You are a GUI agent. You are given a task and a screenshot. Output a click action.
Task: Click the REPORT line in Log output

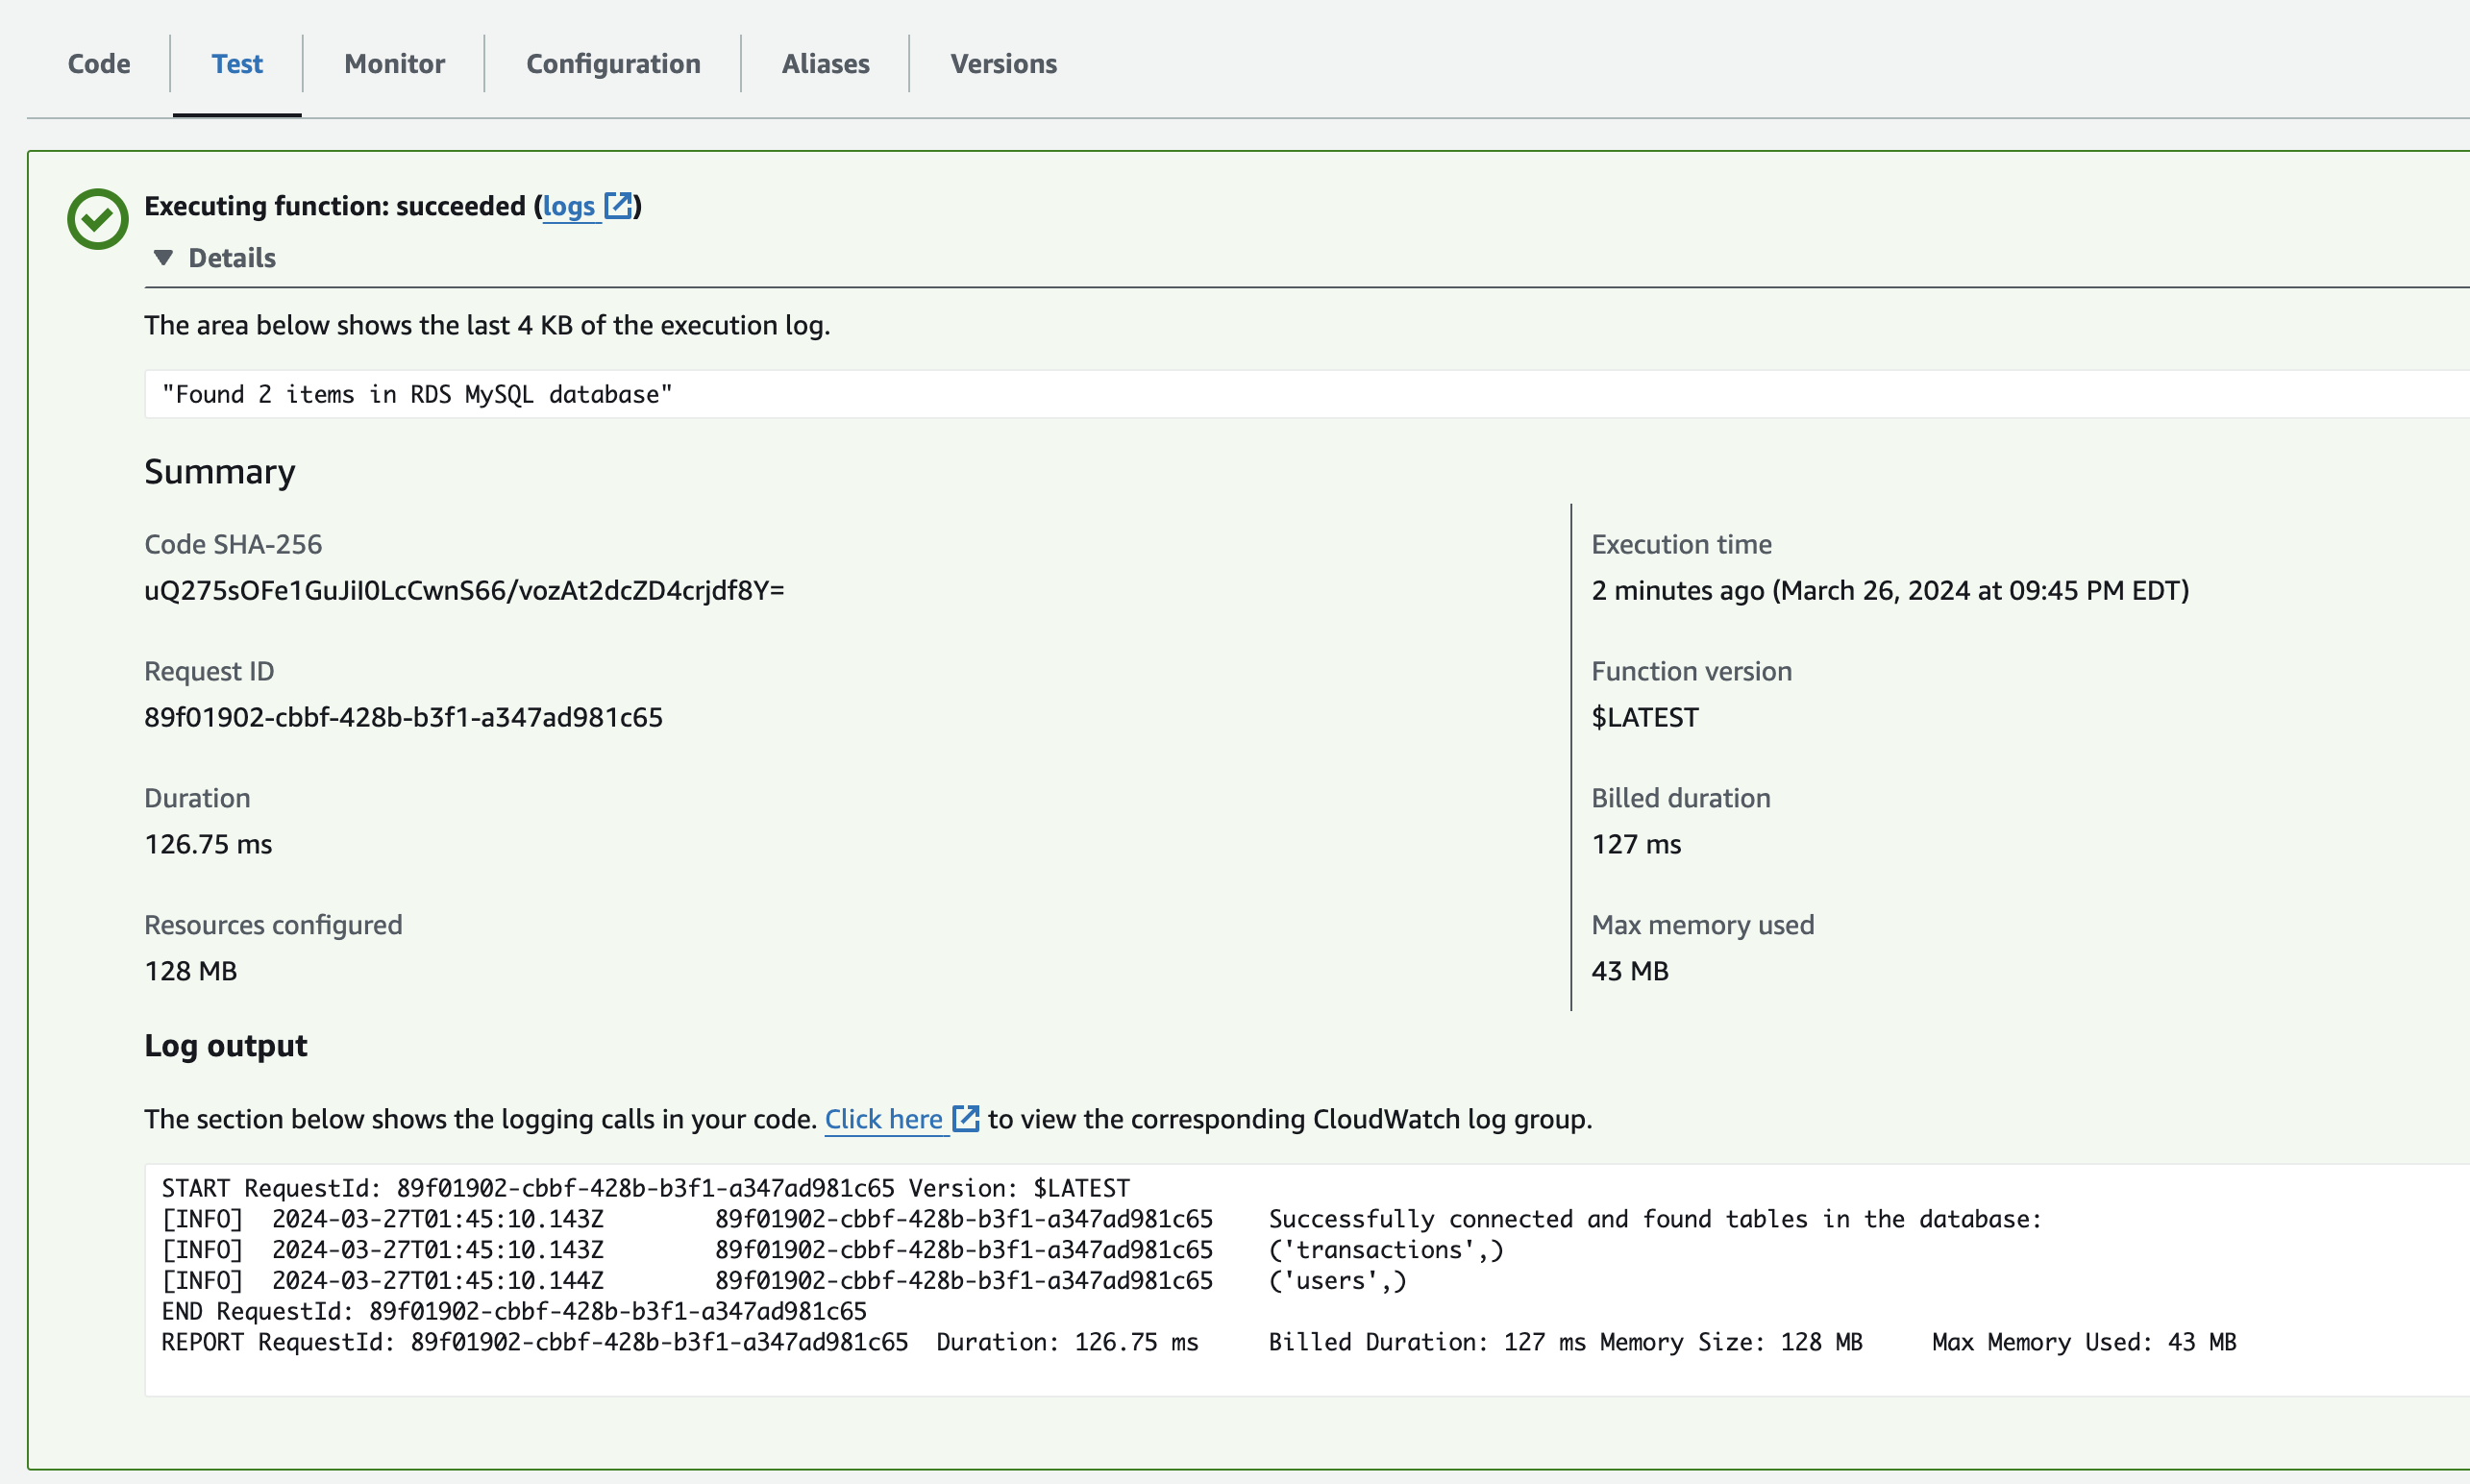pyautogui.click(x=1200, y=1341)
